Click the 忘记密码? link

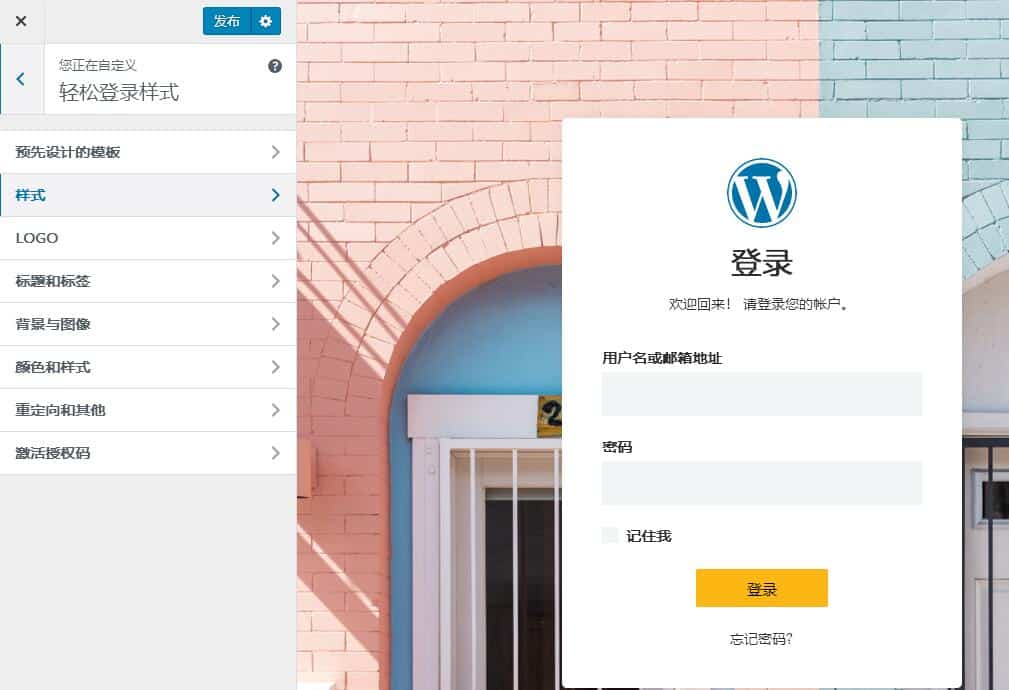coord(761,639)
